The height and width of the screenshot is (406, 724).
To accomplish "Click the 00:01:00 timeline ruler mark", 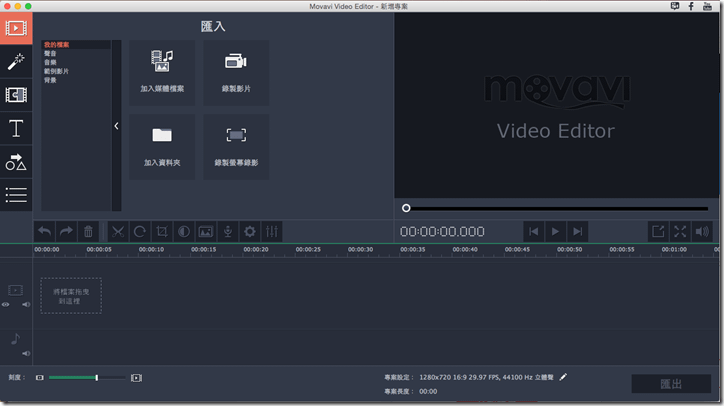I will point(674,249).
